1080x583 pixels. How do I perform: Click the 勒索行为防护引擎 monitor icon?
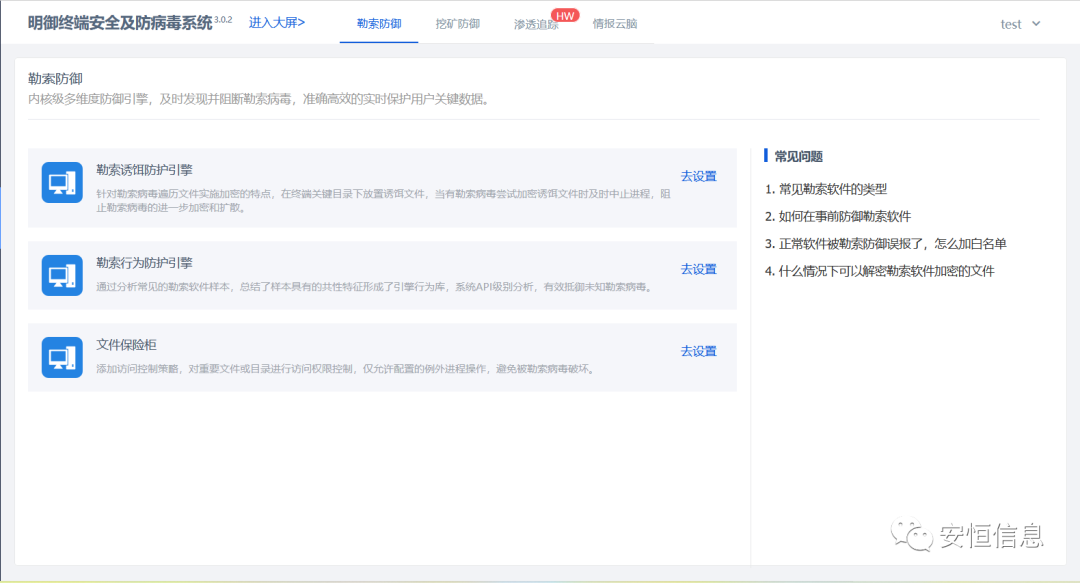62,275
